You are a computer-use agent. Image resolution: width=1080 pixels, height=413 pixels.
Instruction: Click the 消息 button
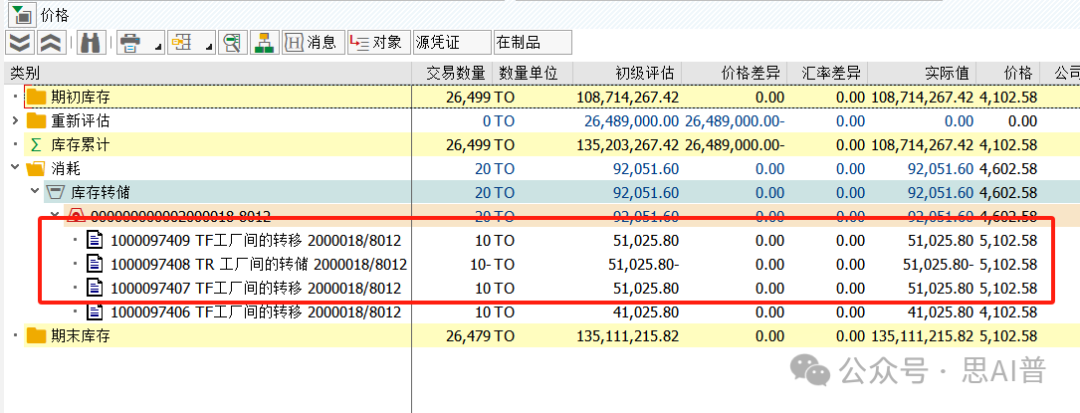311,43
